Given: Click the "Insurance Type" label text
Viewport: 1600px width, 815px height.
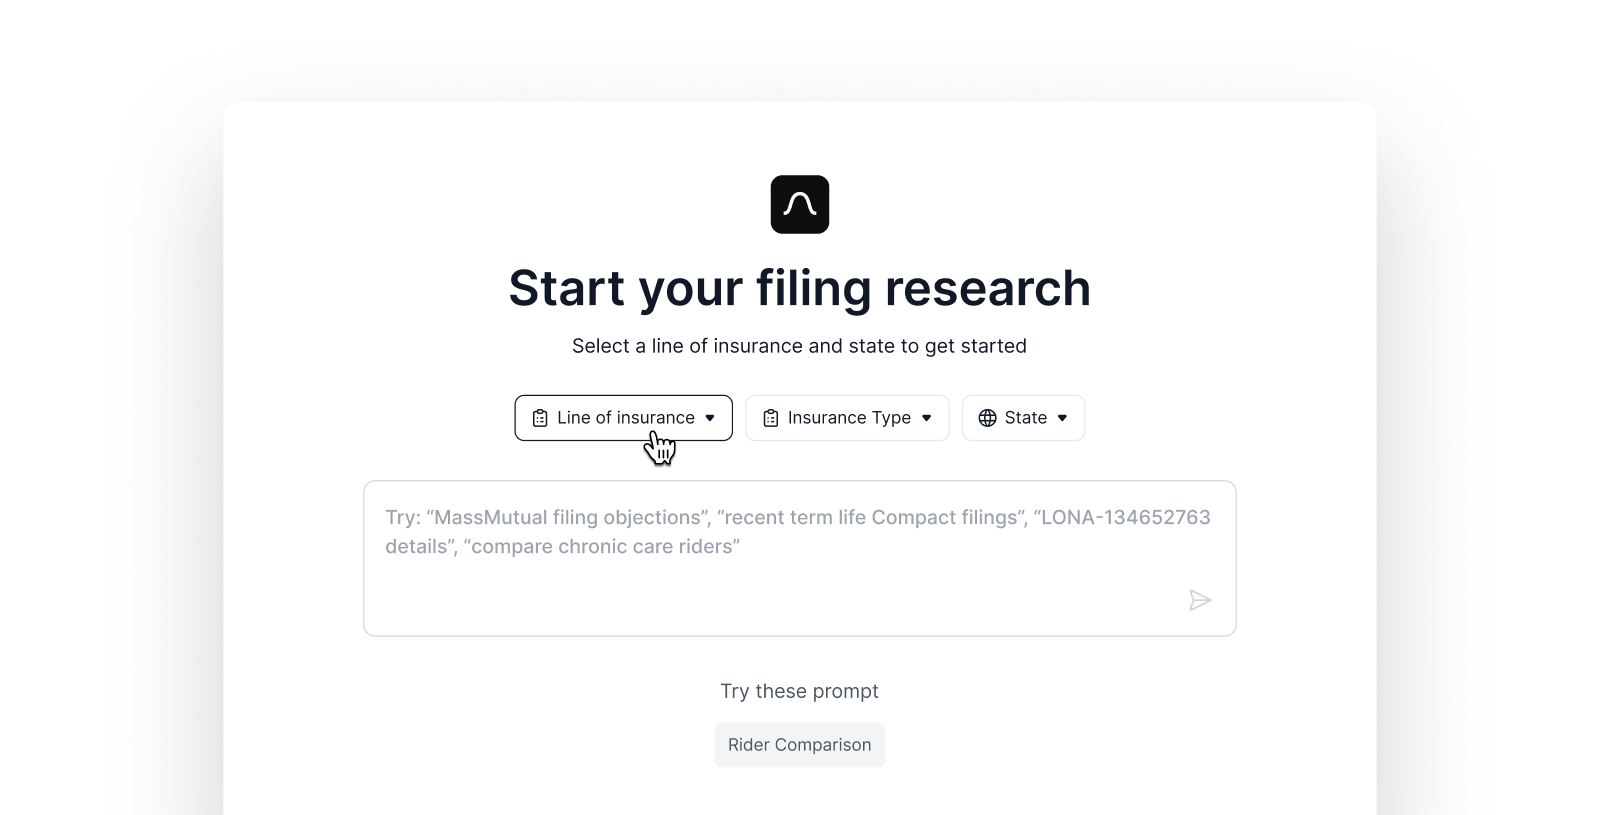Looking at the screenshot, I should (x=849, y=418).
